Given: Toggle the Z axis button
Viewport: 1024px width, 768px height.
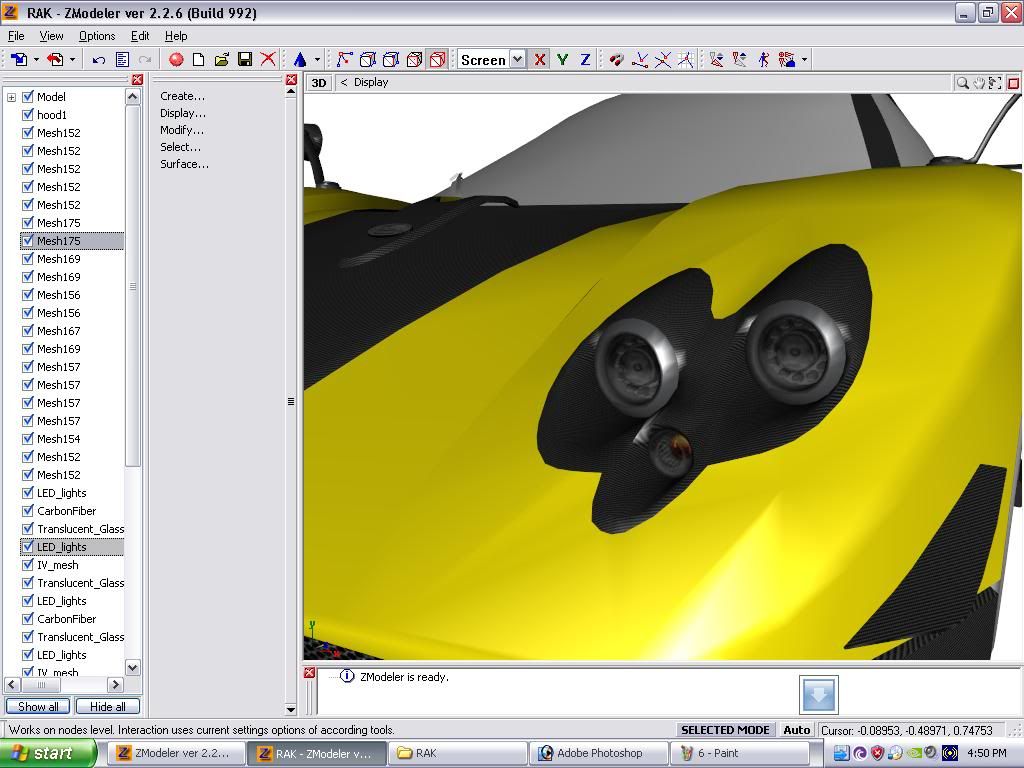Looking at the screenshot, I should point(585,60).
